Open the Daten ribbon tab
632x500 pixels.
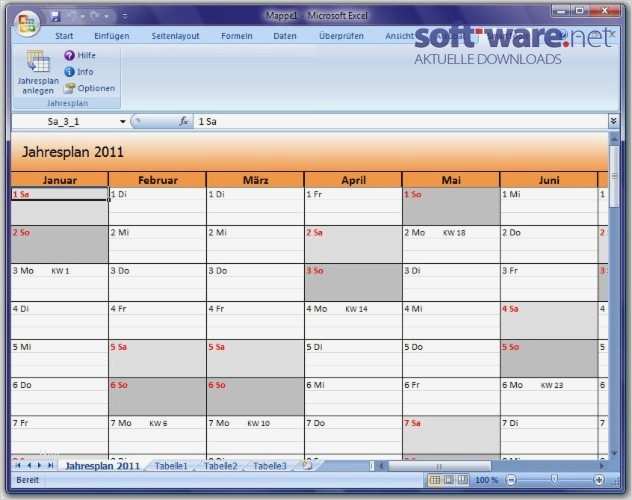285,36
